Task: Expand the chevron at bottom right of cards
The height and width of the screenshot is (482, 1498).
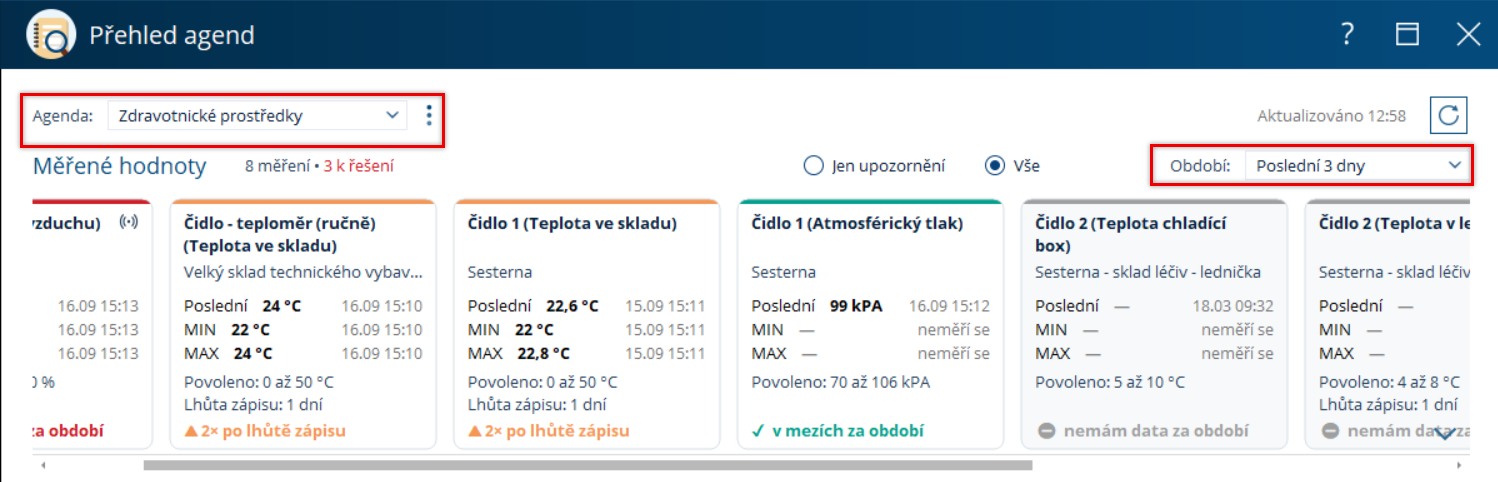Action: 1445,433
